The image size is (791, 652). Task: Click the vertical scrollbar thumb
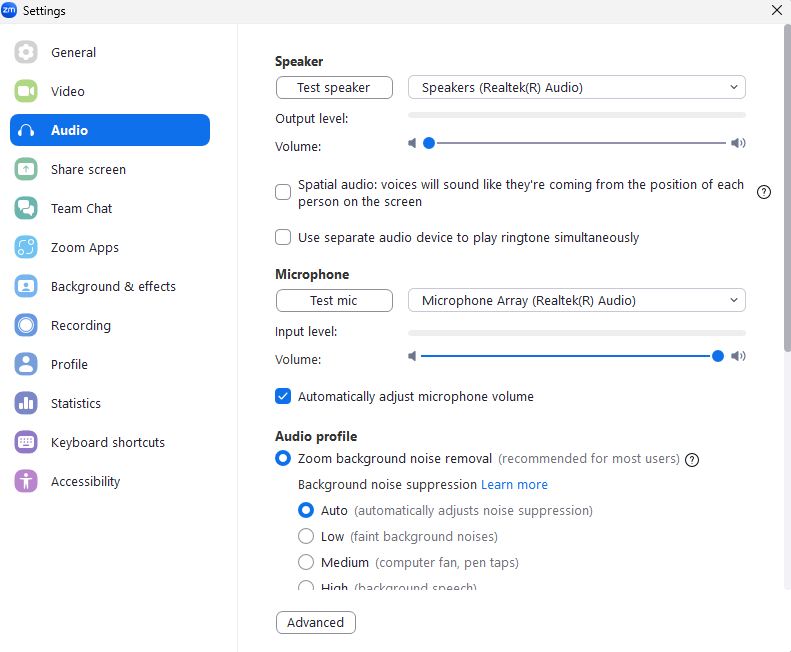tap(787, 189)
